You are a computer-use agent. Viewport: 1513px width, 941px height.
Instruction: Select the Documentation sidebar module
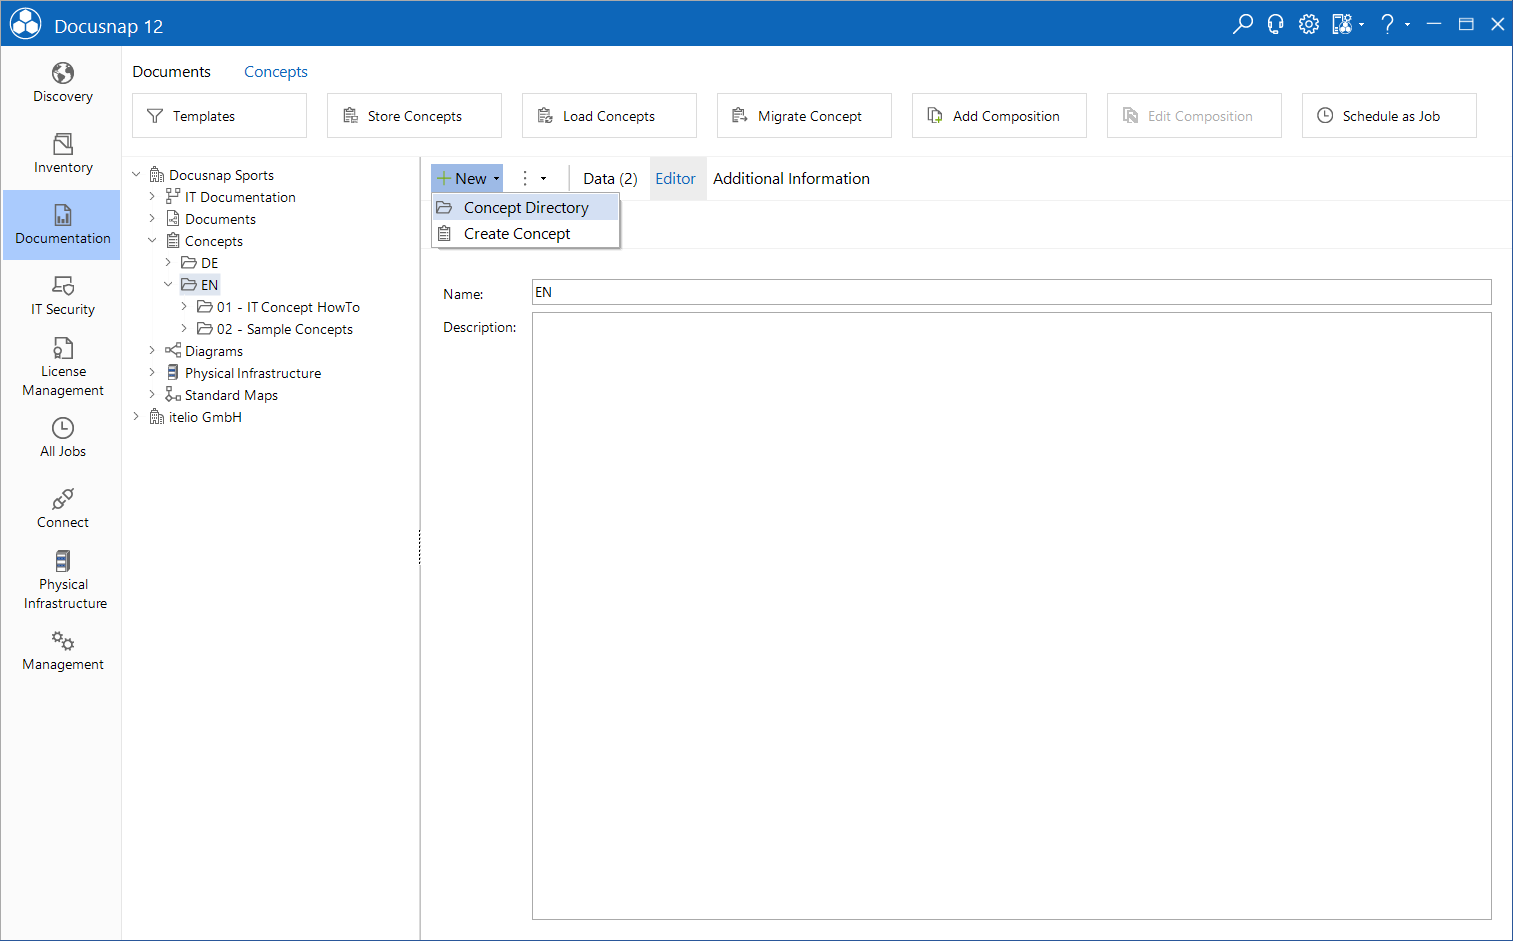pyautogui.click(x=62, y=225)
